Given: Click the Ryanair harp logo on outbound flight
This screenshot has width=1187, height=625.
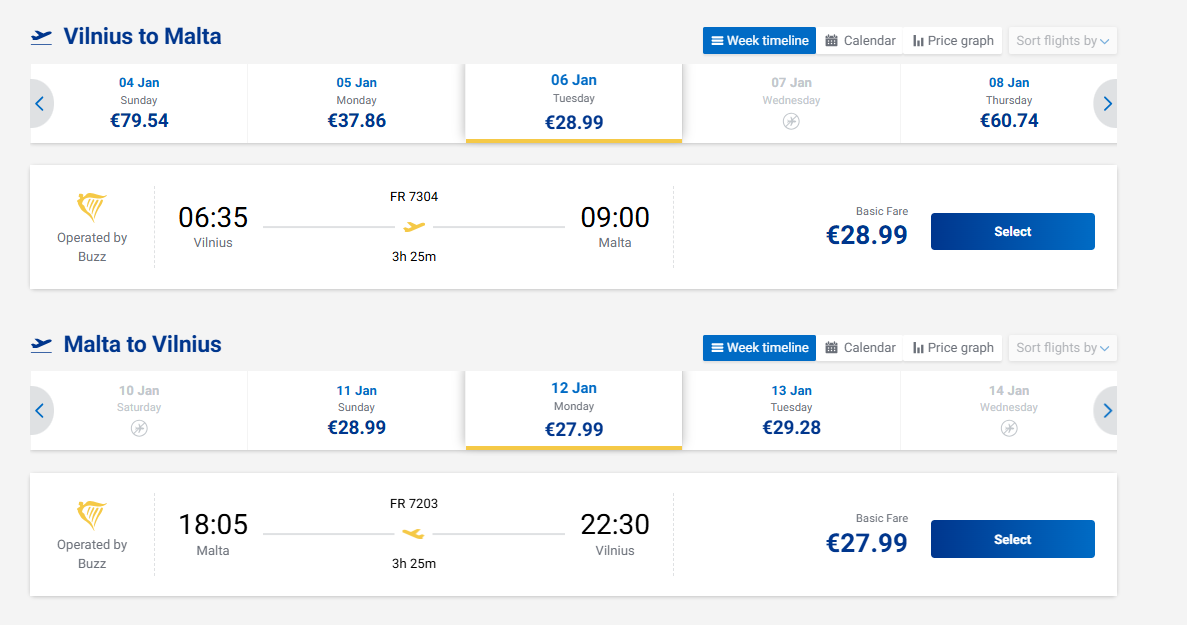Looking at the screenshot, I should pyautogui.click(x=92, y=208).
